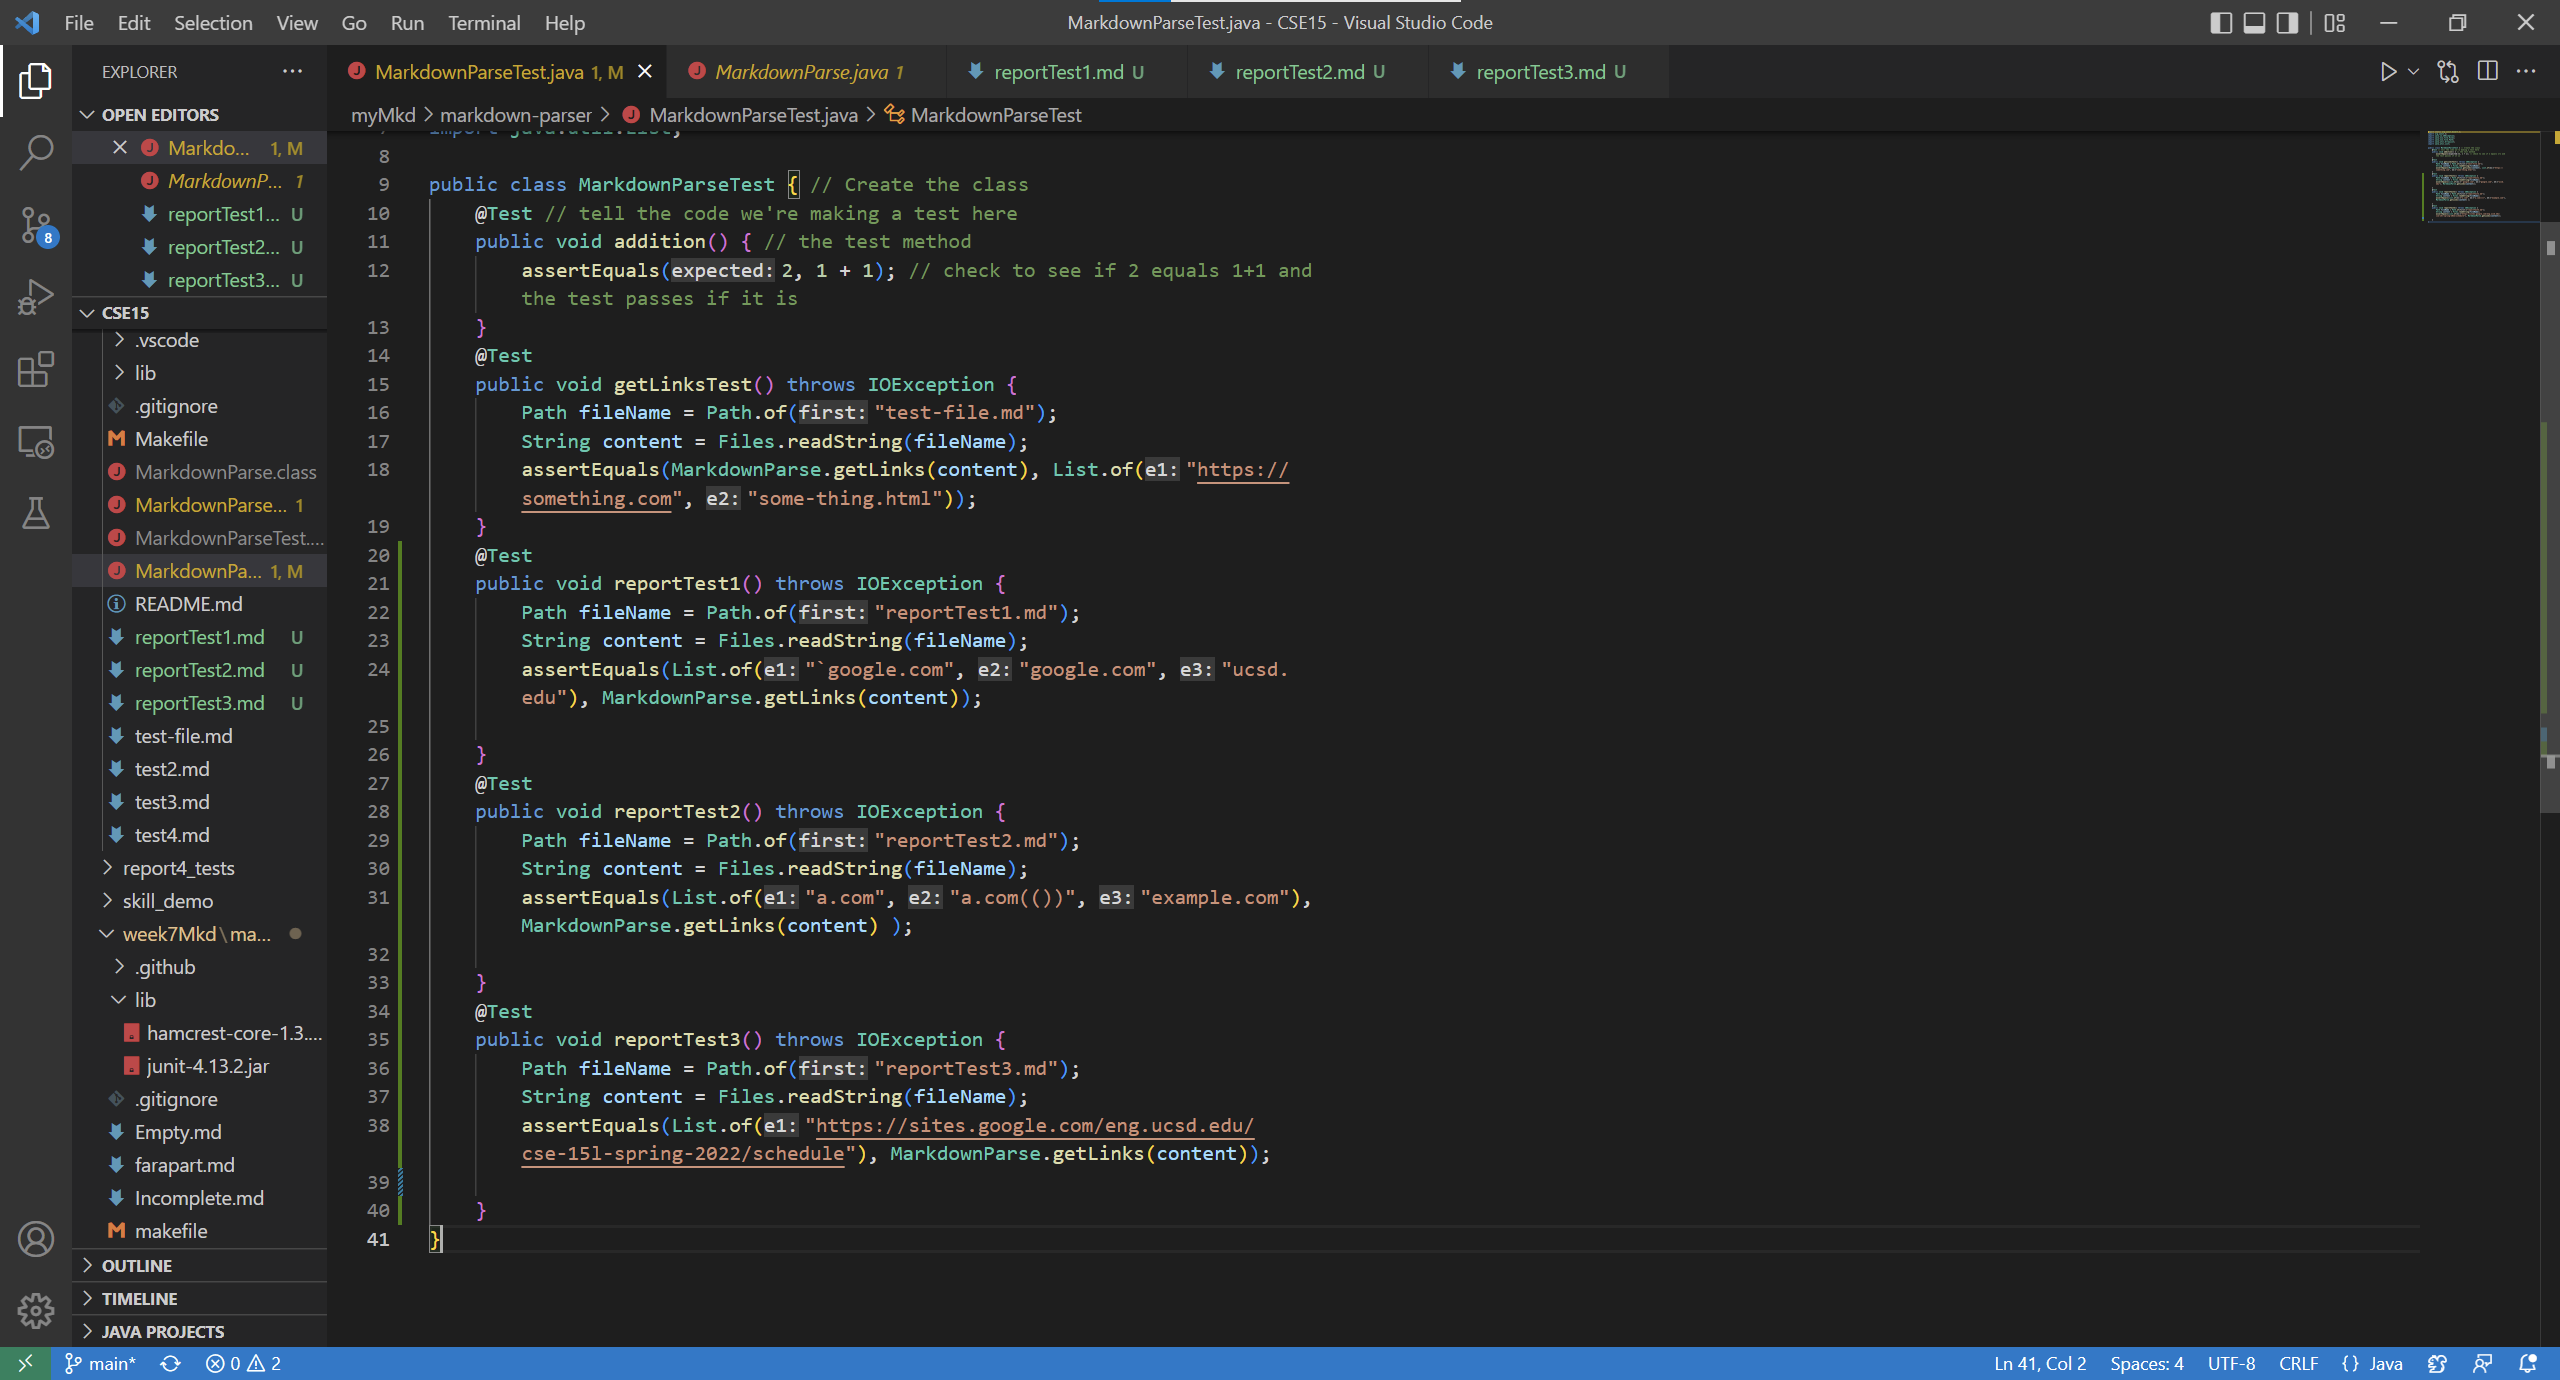Open the Terminal menu

483,23
